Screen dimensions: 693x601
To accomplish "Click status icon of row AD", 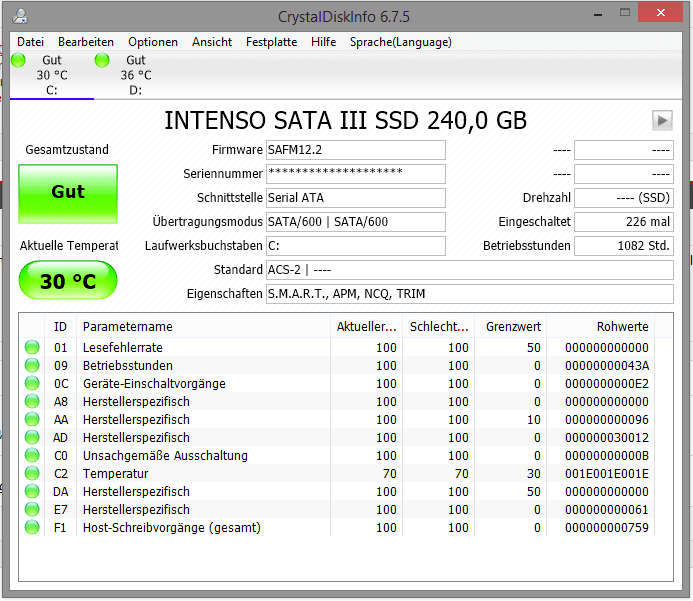I will [x=32, y=437].
